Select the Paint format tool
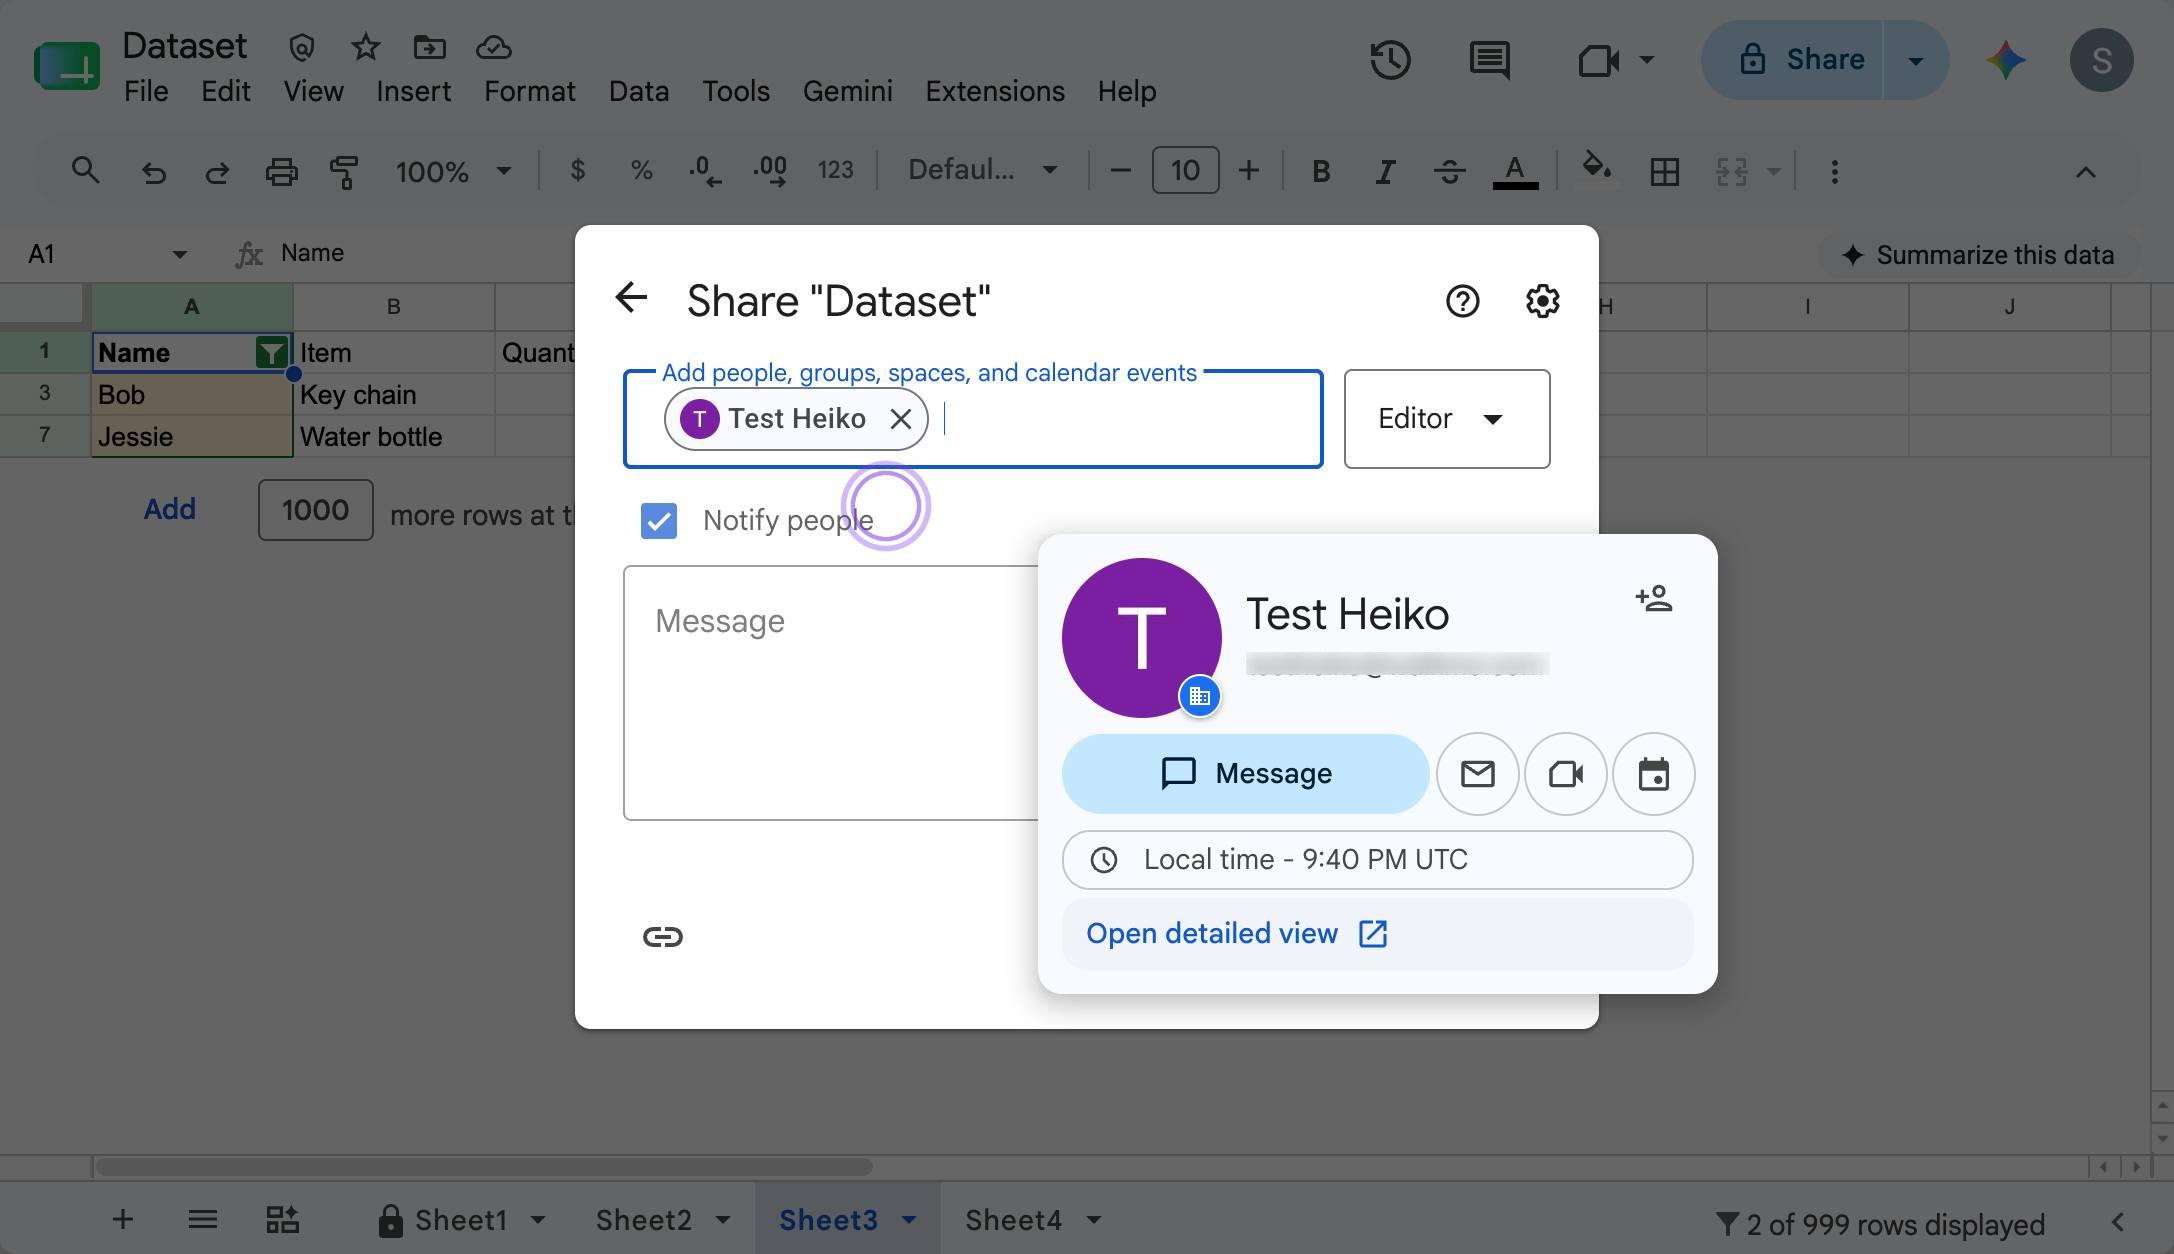This screenshot has width=2174, height=1254. click(344, 172)
